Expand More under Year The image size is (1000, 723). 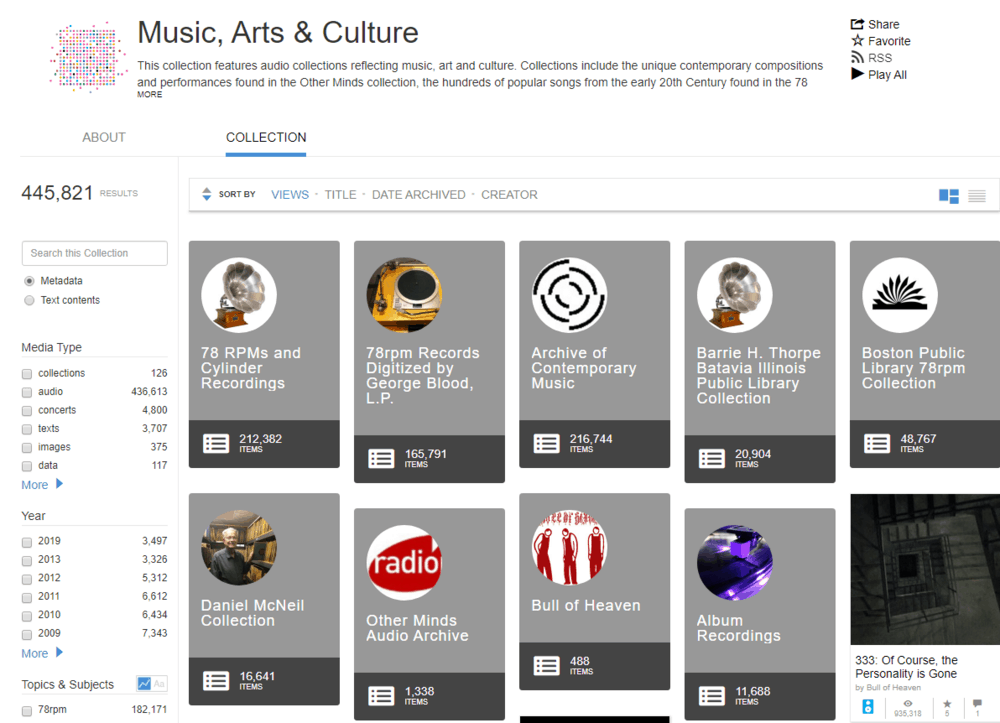pos(42,653)
